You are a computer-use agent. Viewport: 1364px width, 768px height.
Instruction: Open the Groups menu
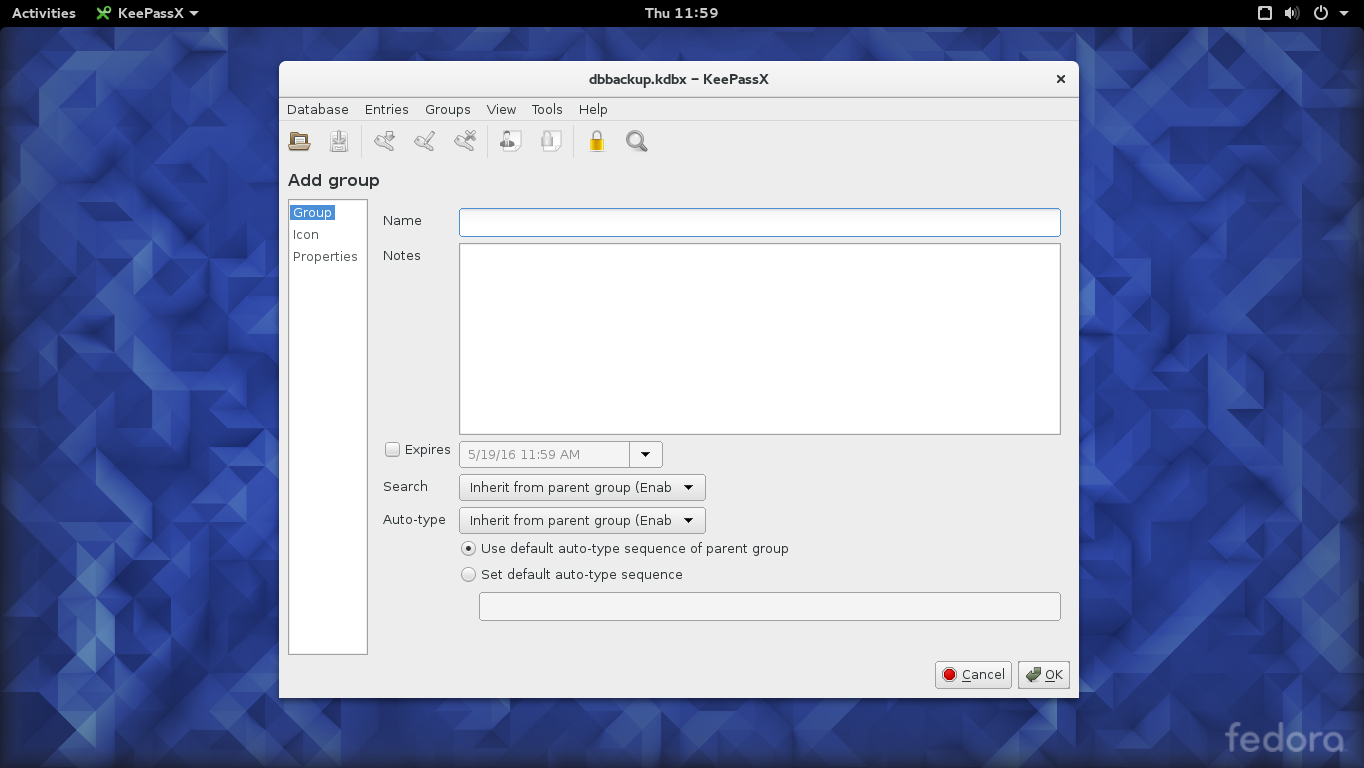coord(448,109)
